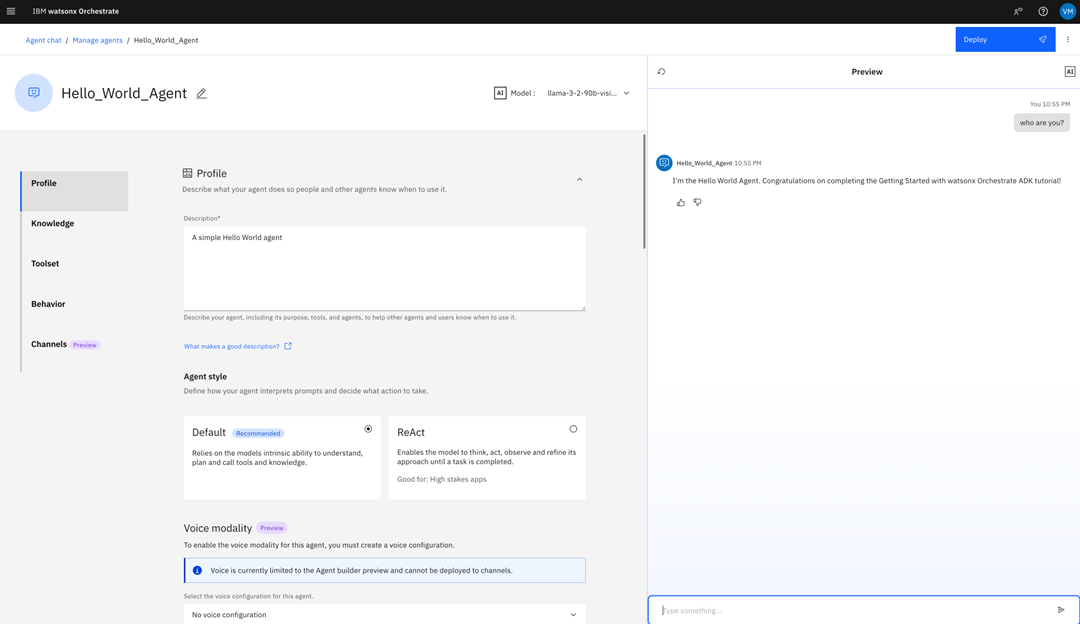Go to Agent chat breadcrumb

[x=43, y=40]
